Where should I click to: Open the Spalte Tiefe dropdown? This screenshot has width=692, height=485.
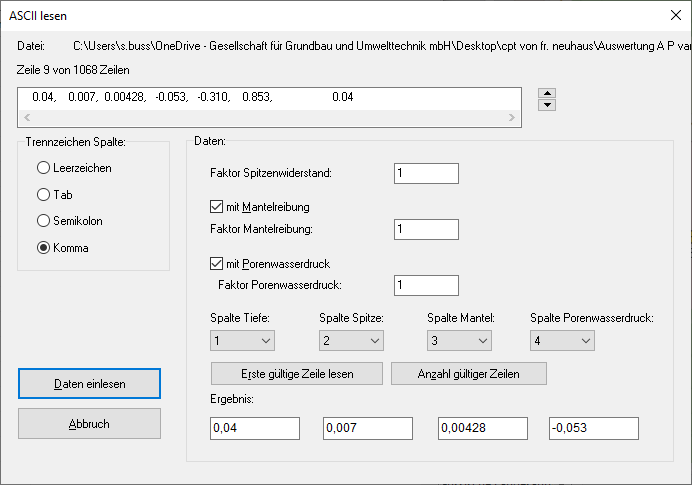click(x=242, y=341)
